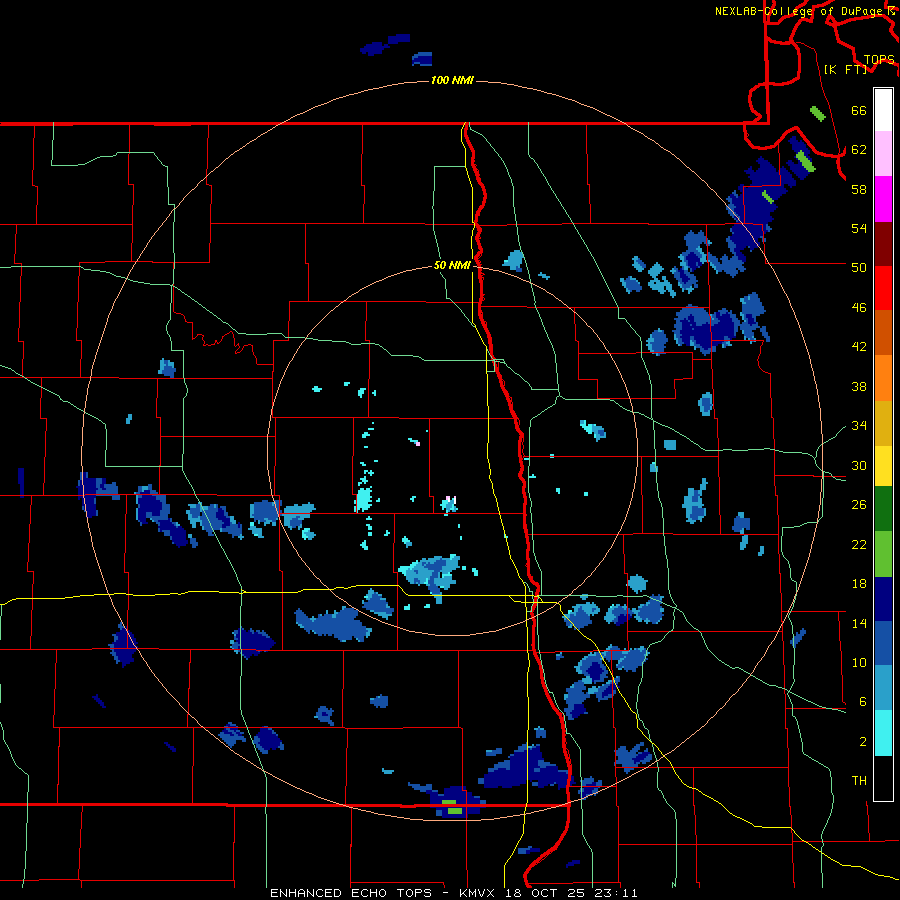Click the 10 value on the legend
900x900 pixels.
[859, 662]
